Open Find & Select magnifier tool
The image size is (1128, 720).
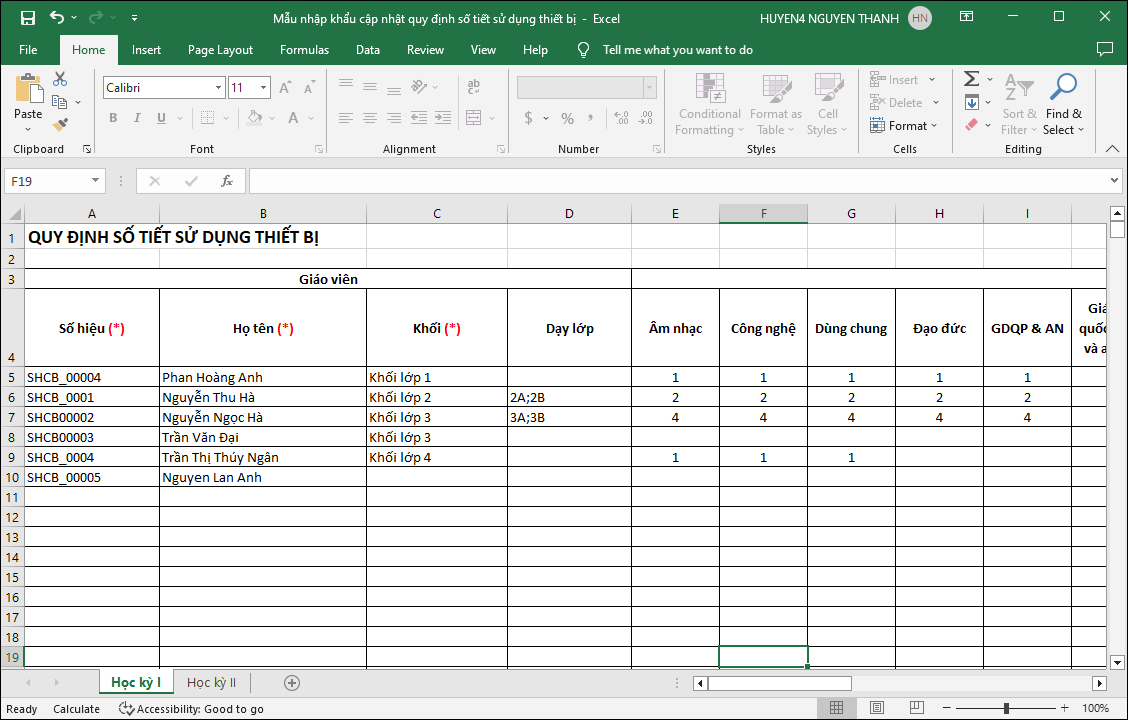tap(1062, 105)
